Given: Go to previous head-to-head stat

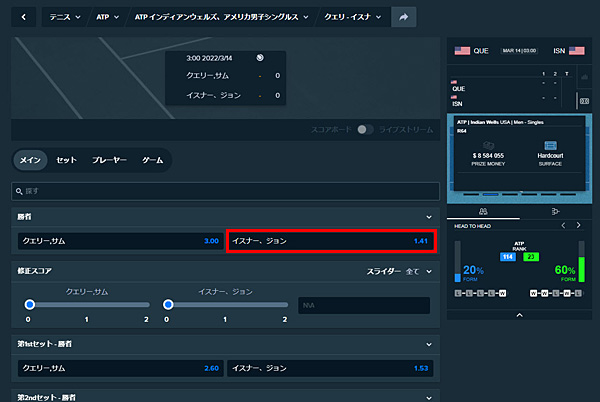Looking at the screenshot, I should (x=563, y=226).
